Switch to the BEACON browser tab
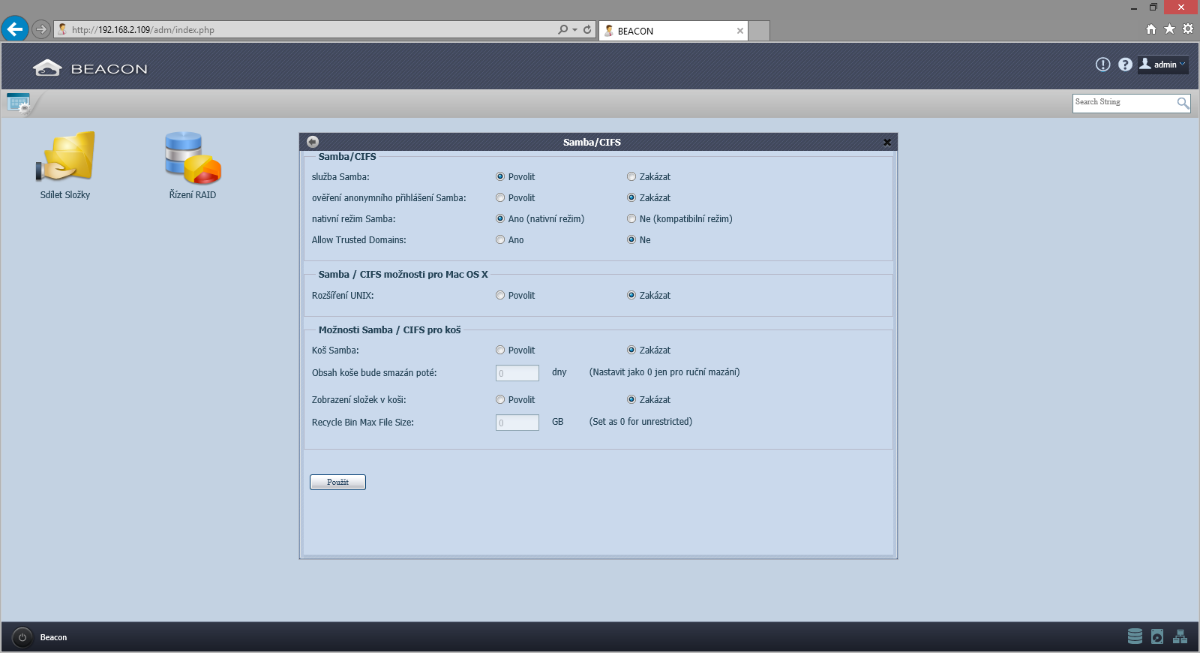The height and width of the screenshot is (653, 1200). point(670,31)
